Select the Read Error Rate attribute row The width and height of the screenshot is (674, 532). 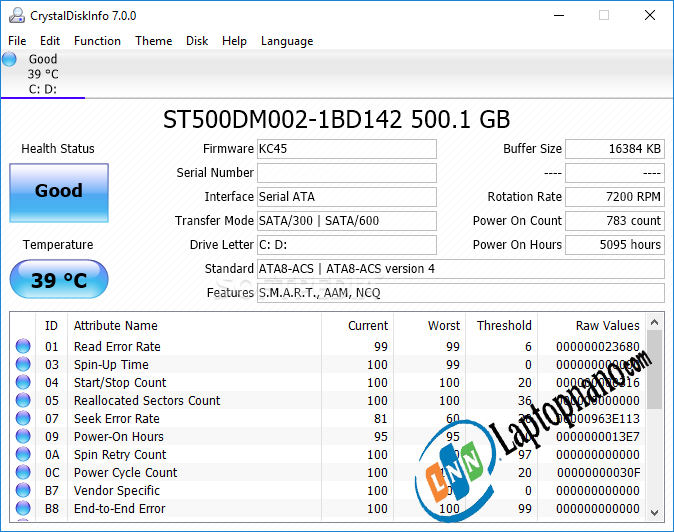328,346
